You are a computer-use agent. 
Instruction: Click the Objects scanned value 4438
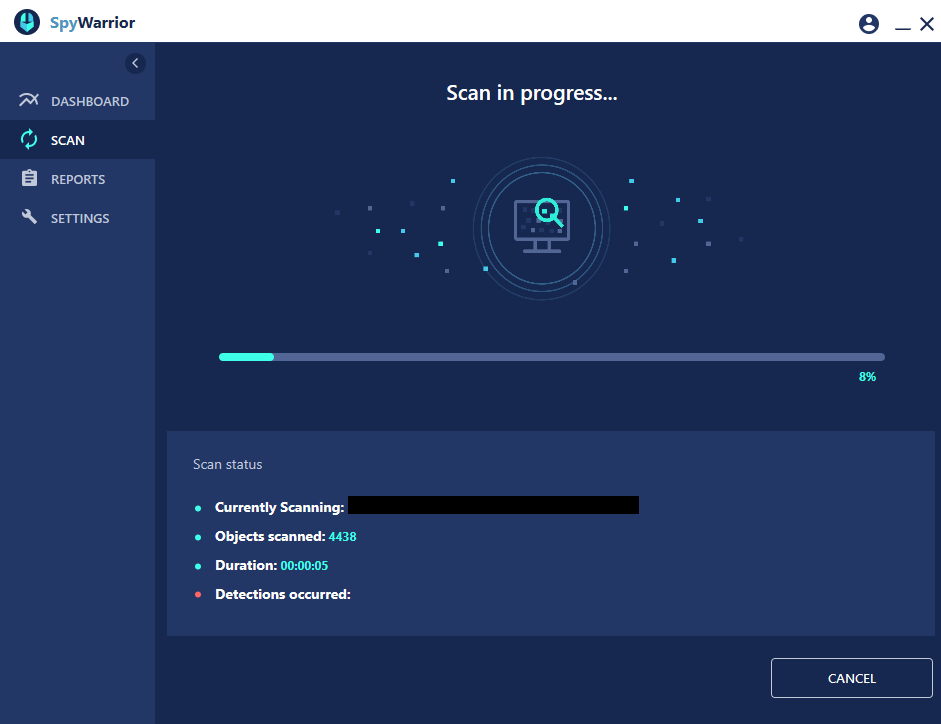(343, 537)
